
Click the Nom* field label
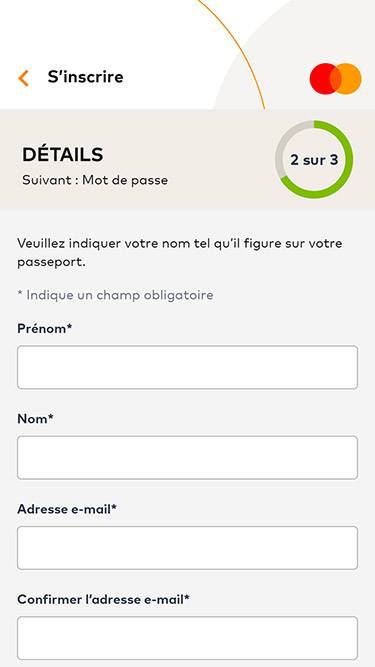click(35, 419)
